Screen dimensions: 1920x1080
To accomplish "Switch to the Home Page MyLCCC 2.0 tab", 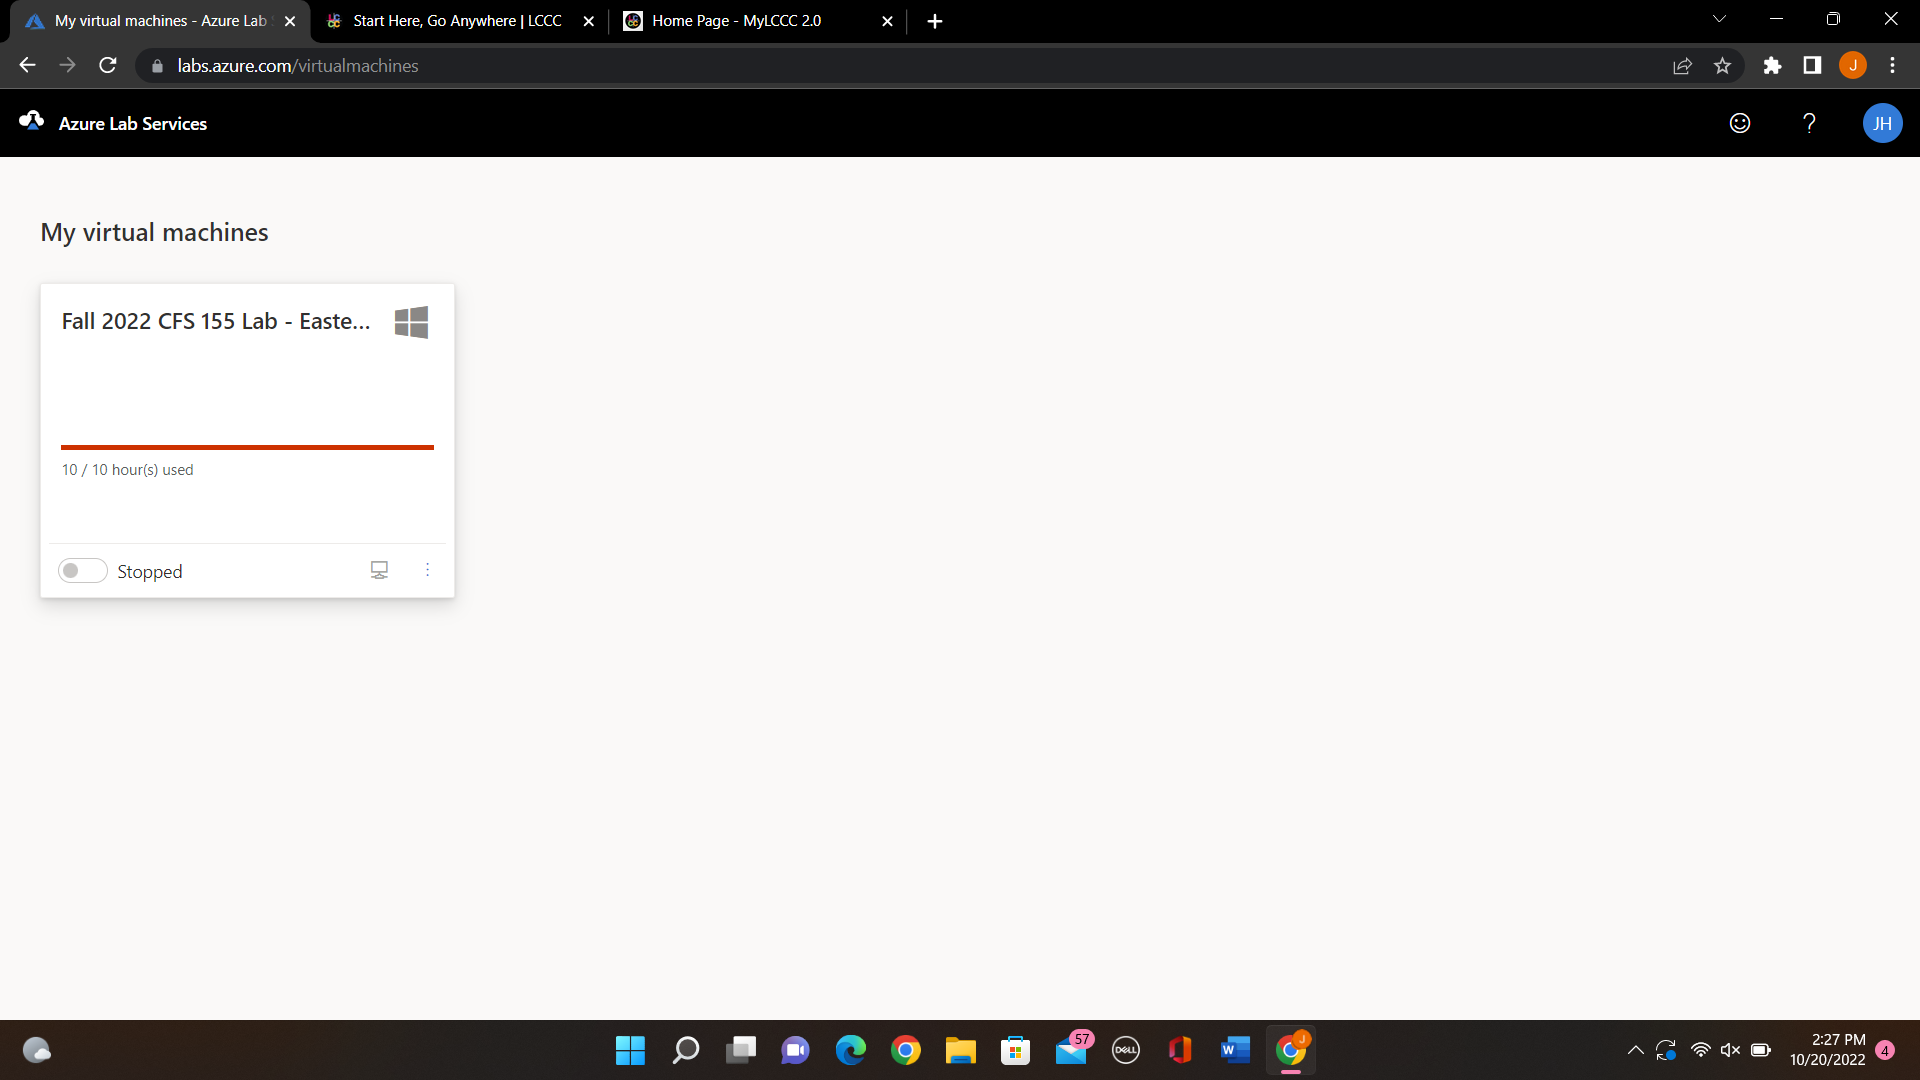I will (x=735, y=20).
